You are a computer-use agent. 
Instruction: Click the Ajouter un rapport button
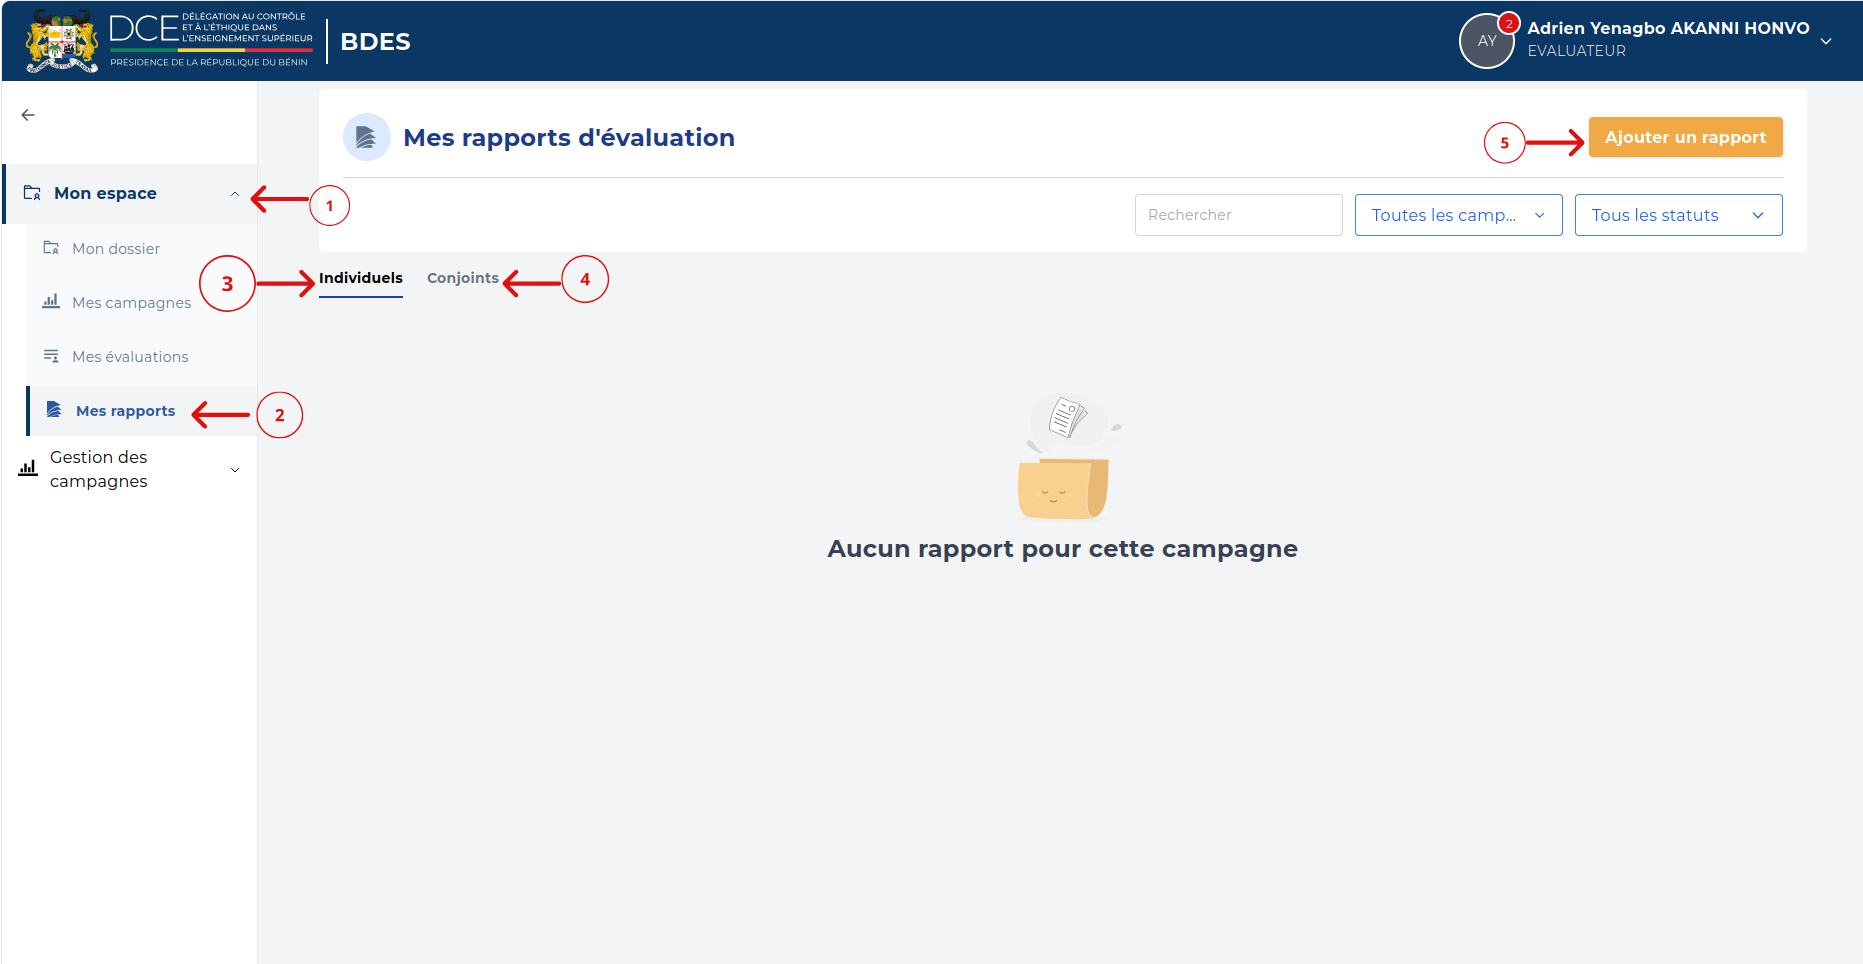(x=1686, y=137)
